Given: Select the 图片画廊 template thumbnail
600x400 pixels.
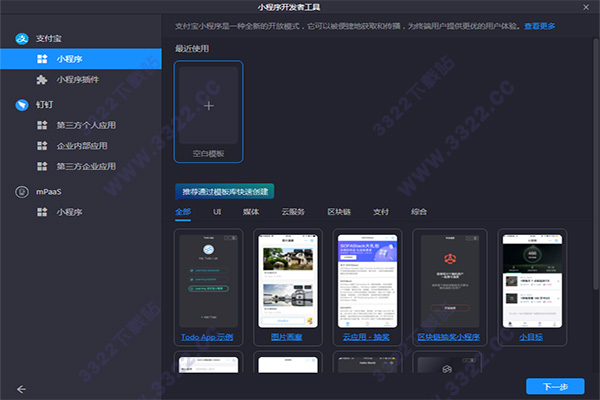Looking at the screenshot, I should click(x=288, y=281).
